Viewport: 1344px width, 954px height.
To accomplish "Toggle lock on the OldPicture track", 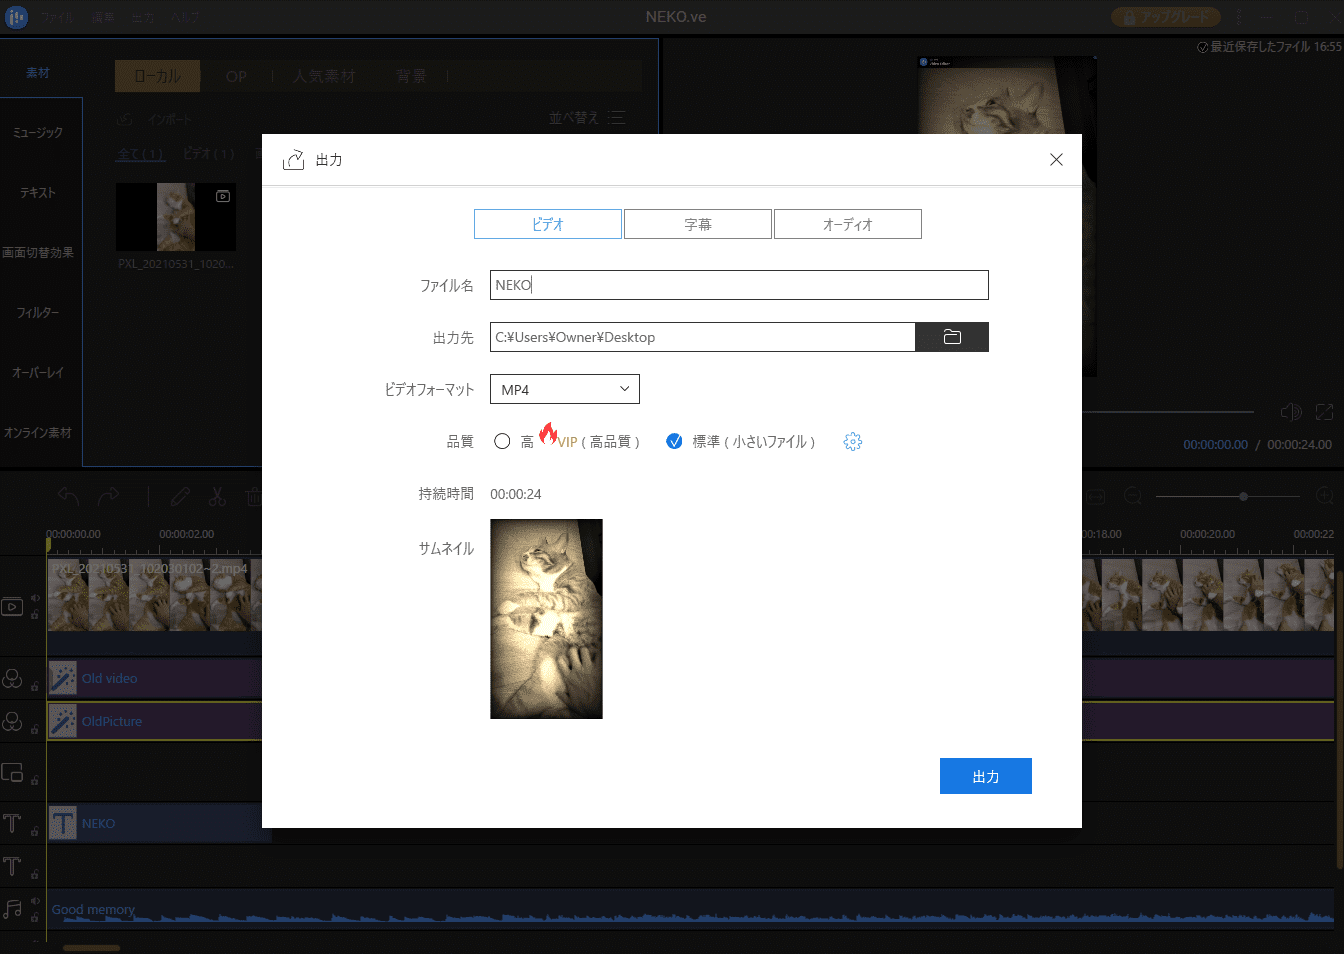I will (x=35, y=729).
